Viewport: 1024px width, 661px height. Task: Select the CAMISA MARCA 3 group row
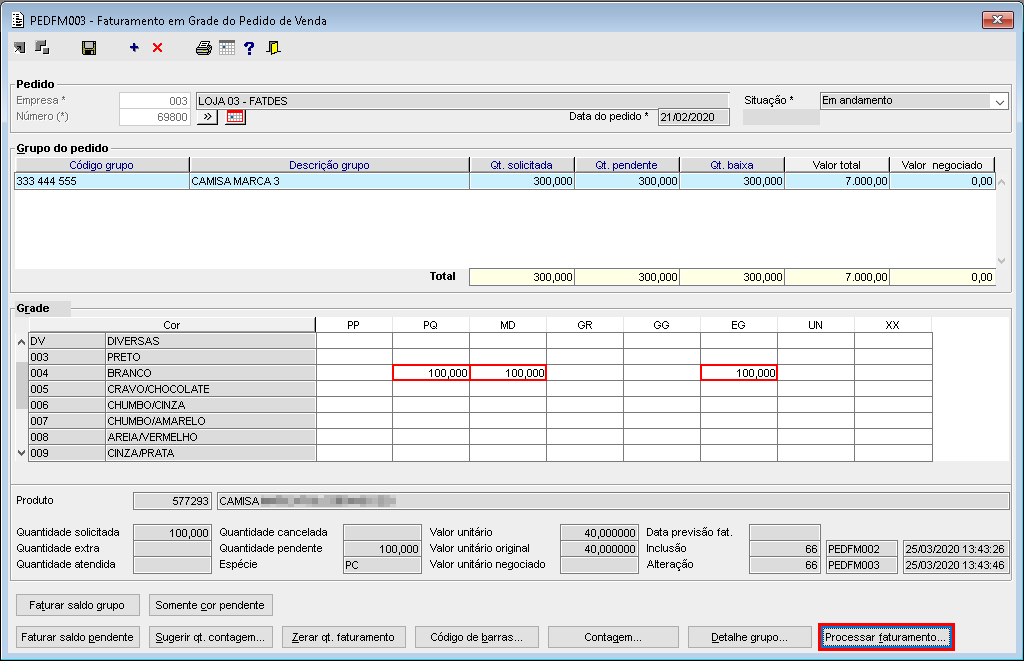pos(328,182)
